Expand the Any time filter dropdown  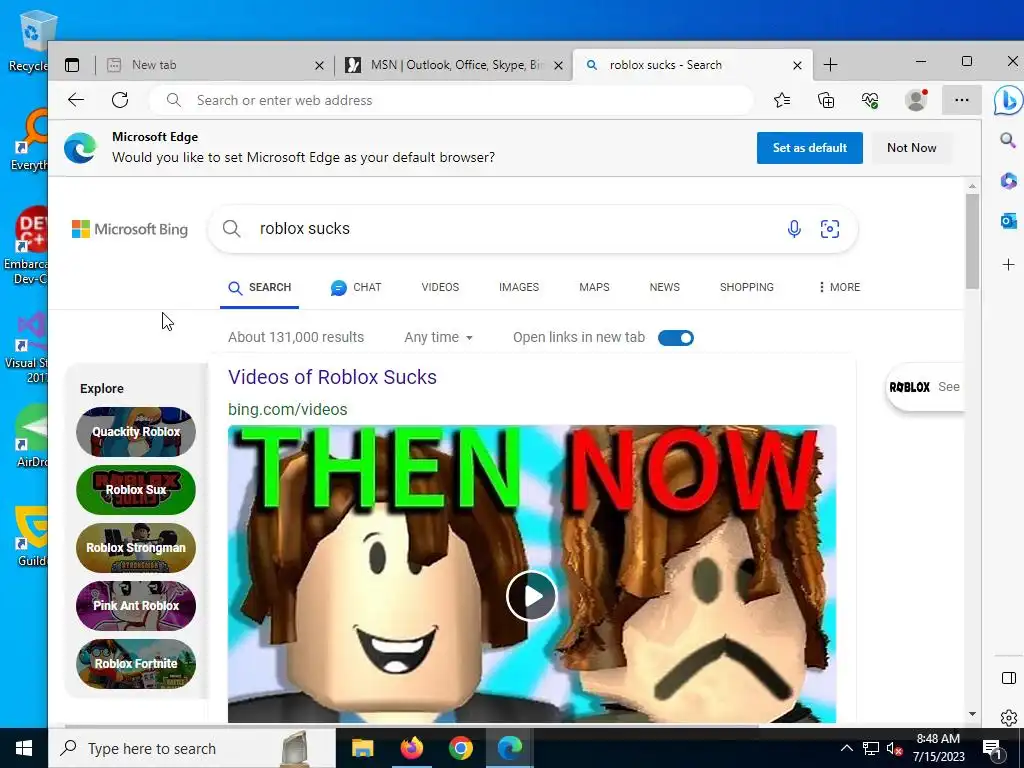pos(438,337)
